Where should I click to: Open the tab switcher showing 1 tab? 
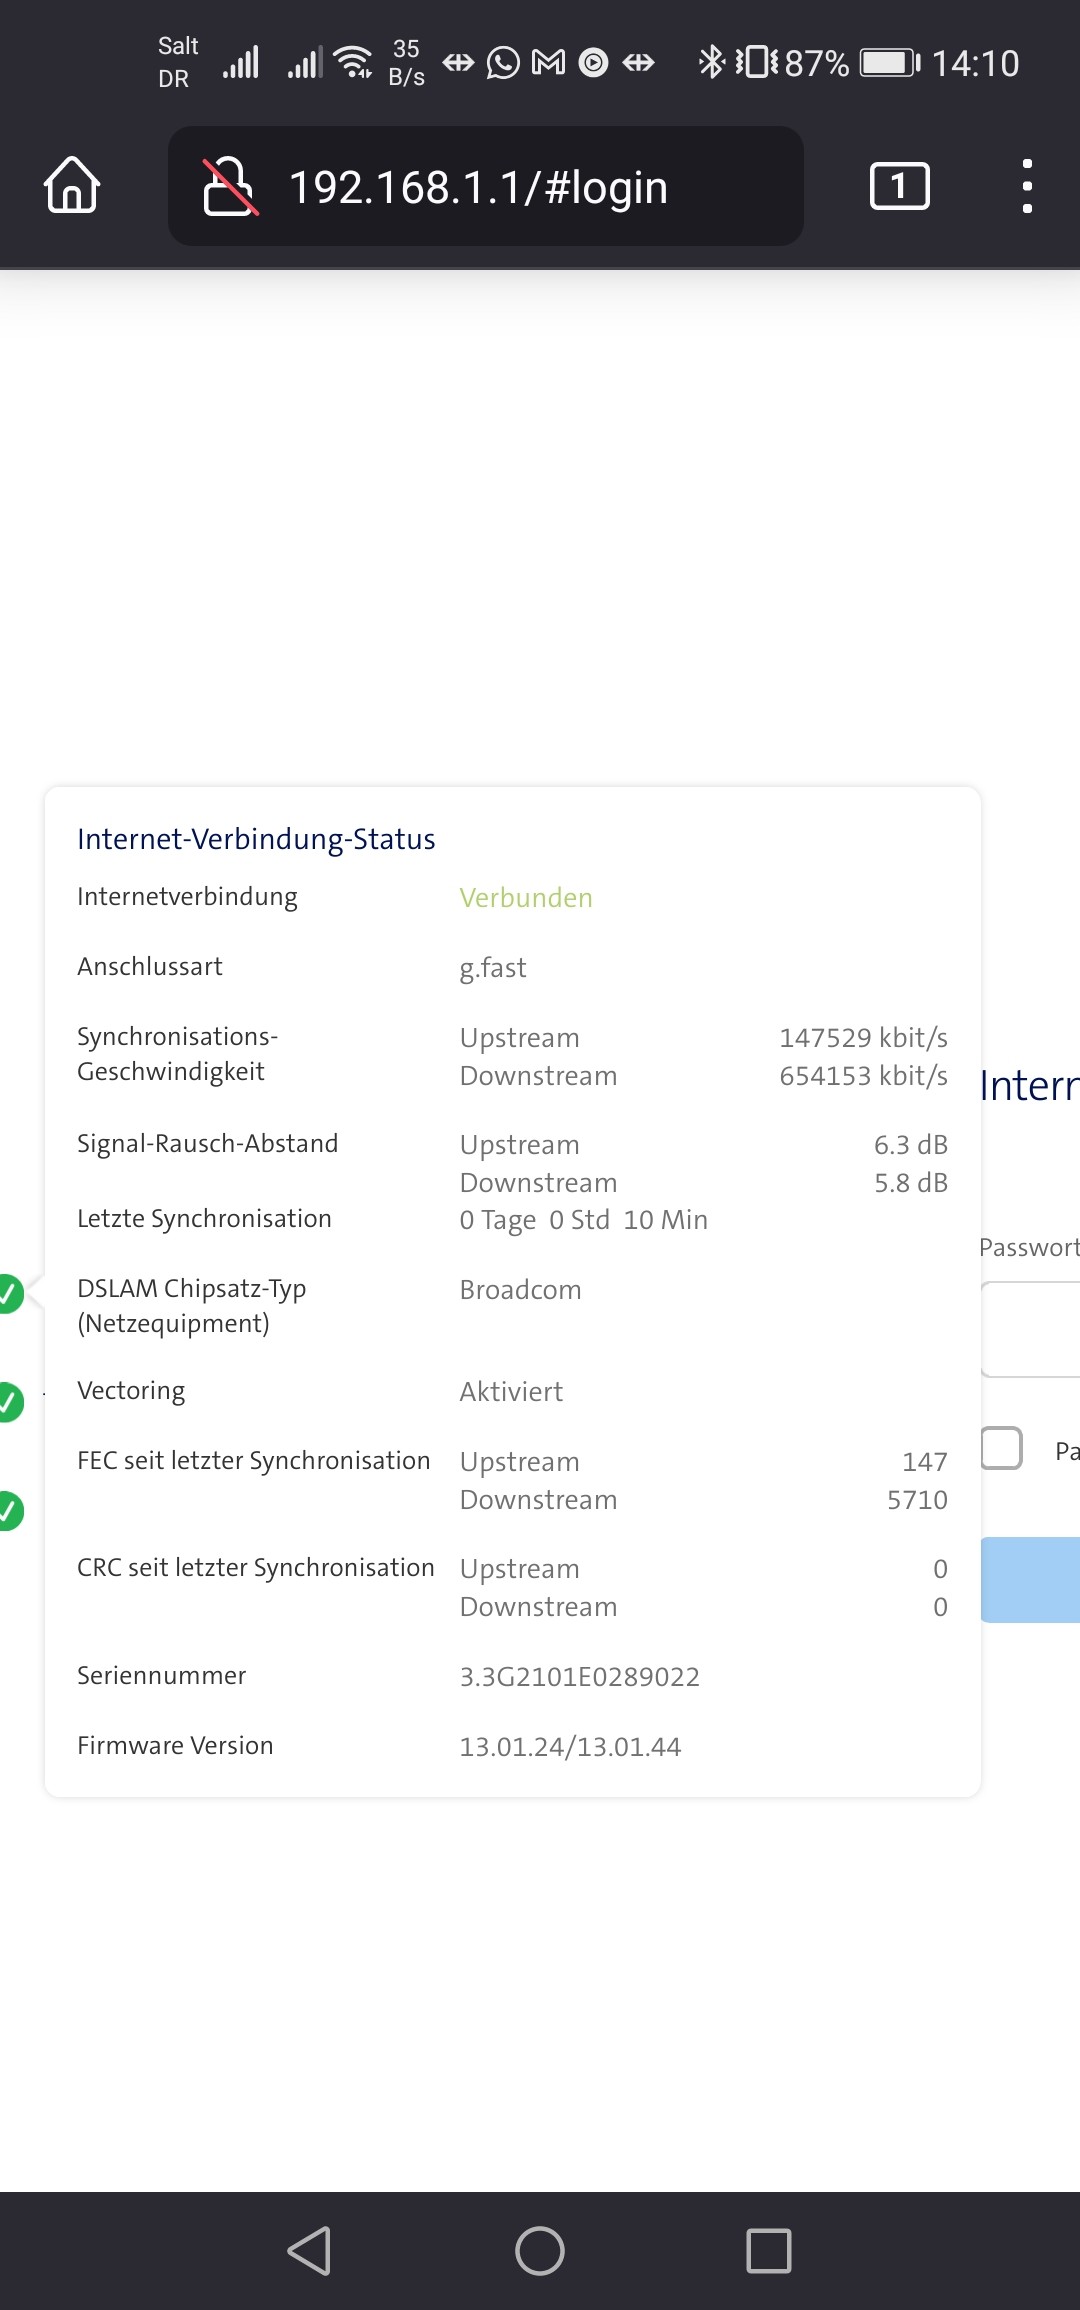coord(900,186)
